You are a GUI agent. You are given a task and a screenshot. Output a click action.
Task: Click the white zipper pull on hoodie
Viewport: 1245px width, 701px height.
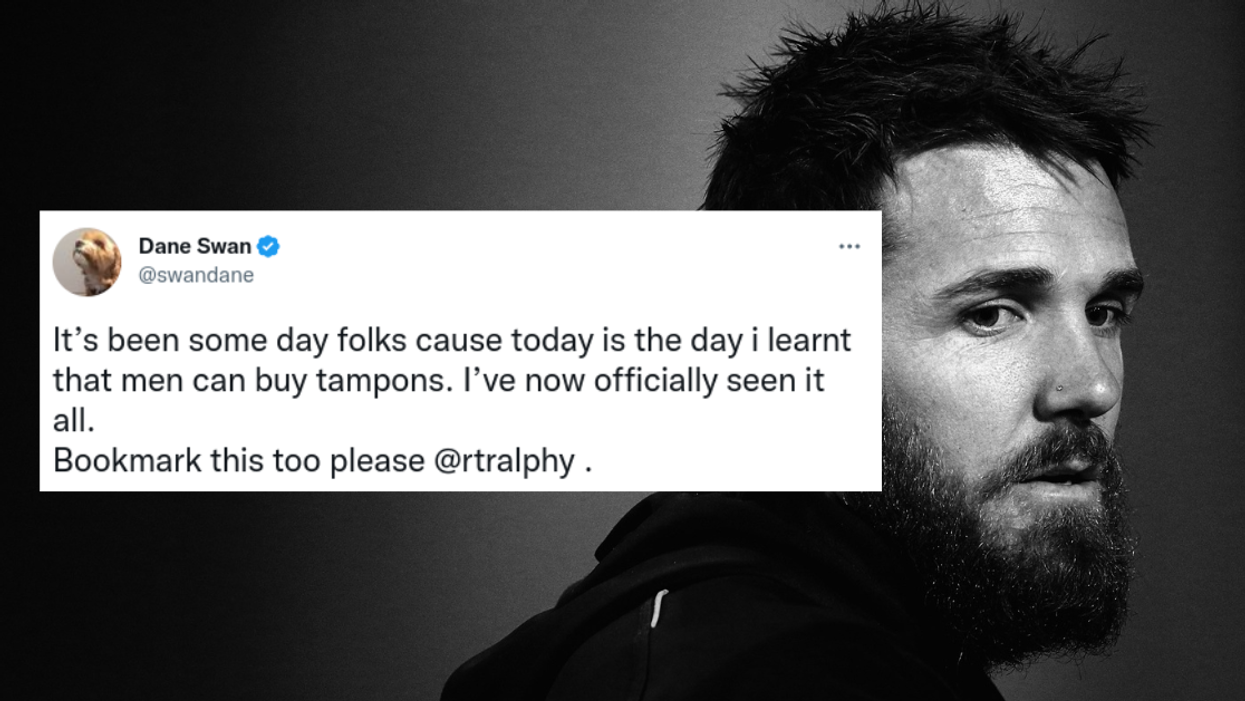point(657,608)
